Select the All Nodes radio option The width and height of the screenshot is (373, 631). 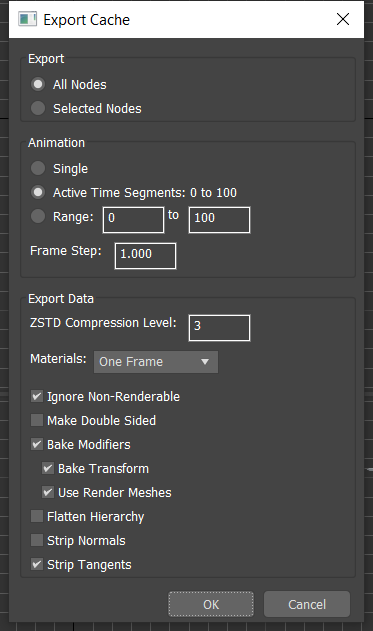pyautogui.click(x=38, y=84)
